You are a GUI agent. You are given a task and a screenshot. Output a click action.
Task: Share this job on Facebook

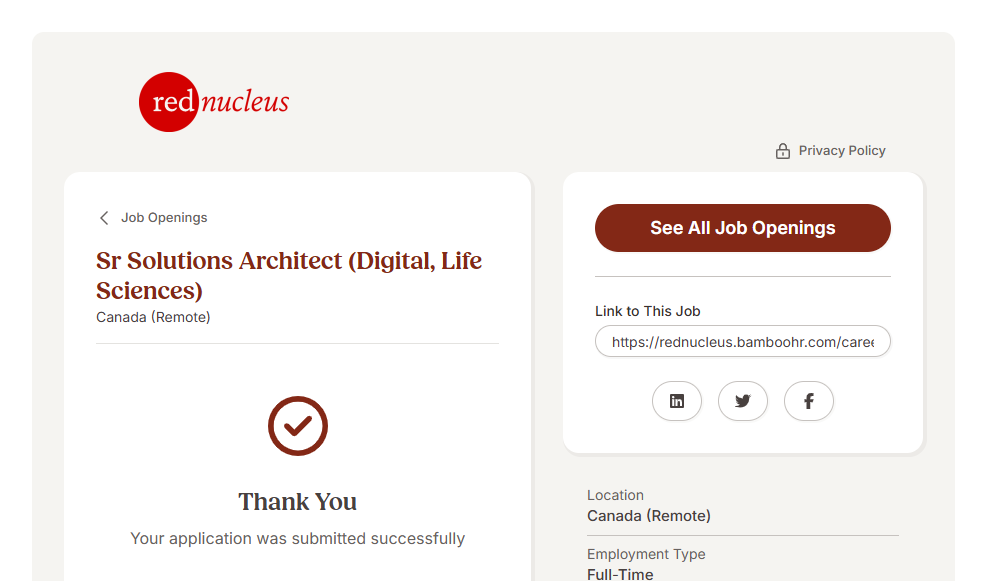(809, 401)
